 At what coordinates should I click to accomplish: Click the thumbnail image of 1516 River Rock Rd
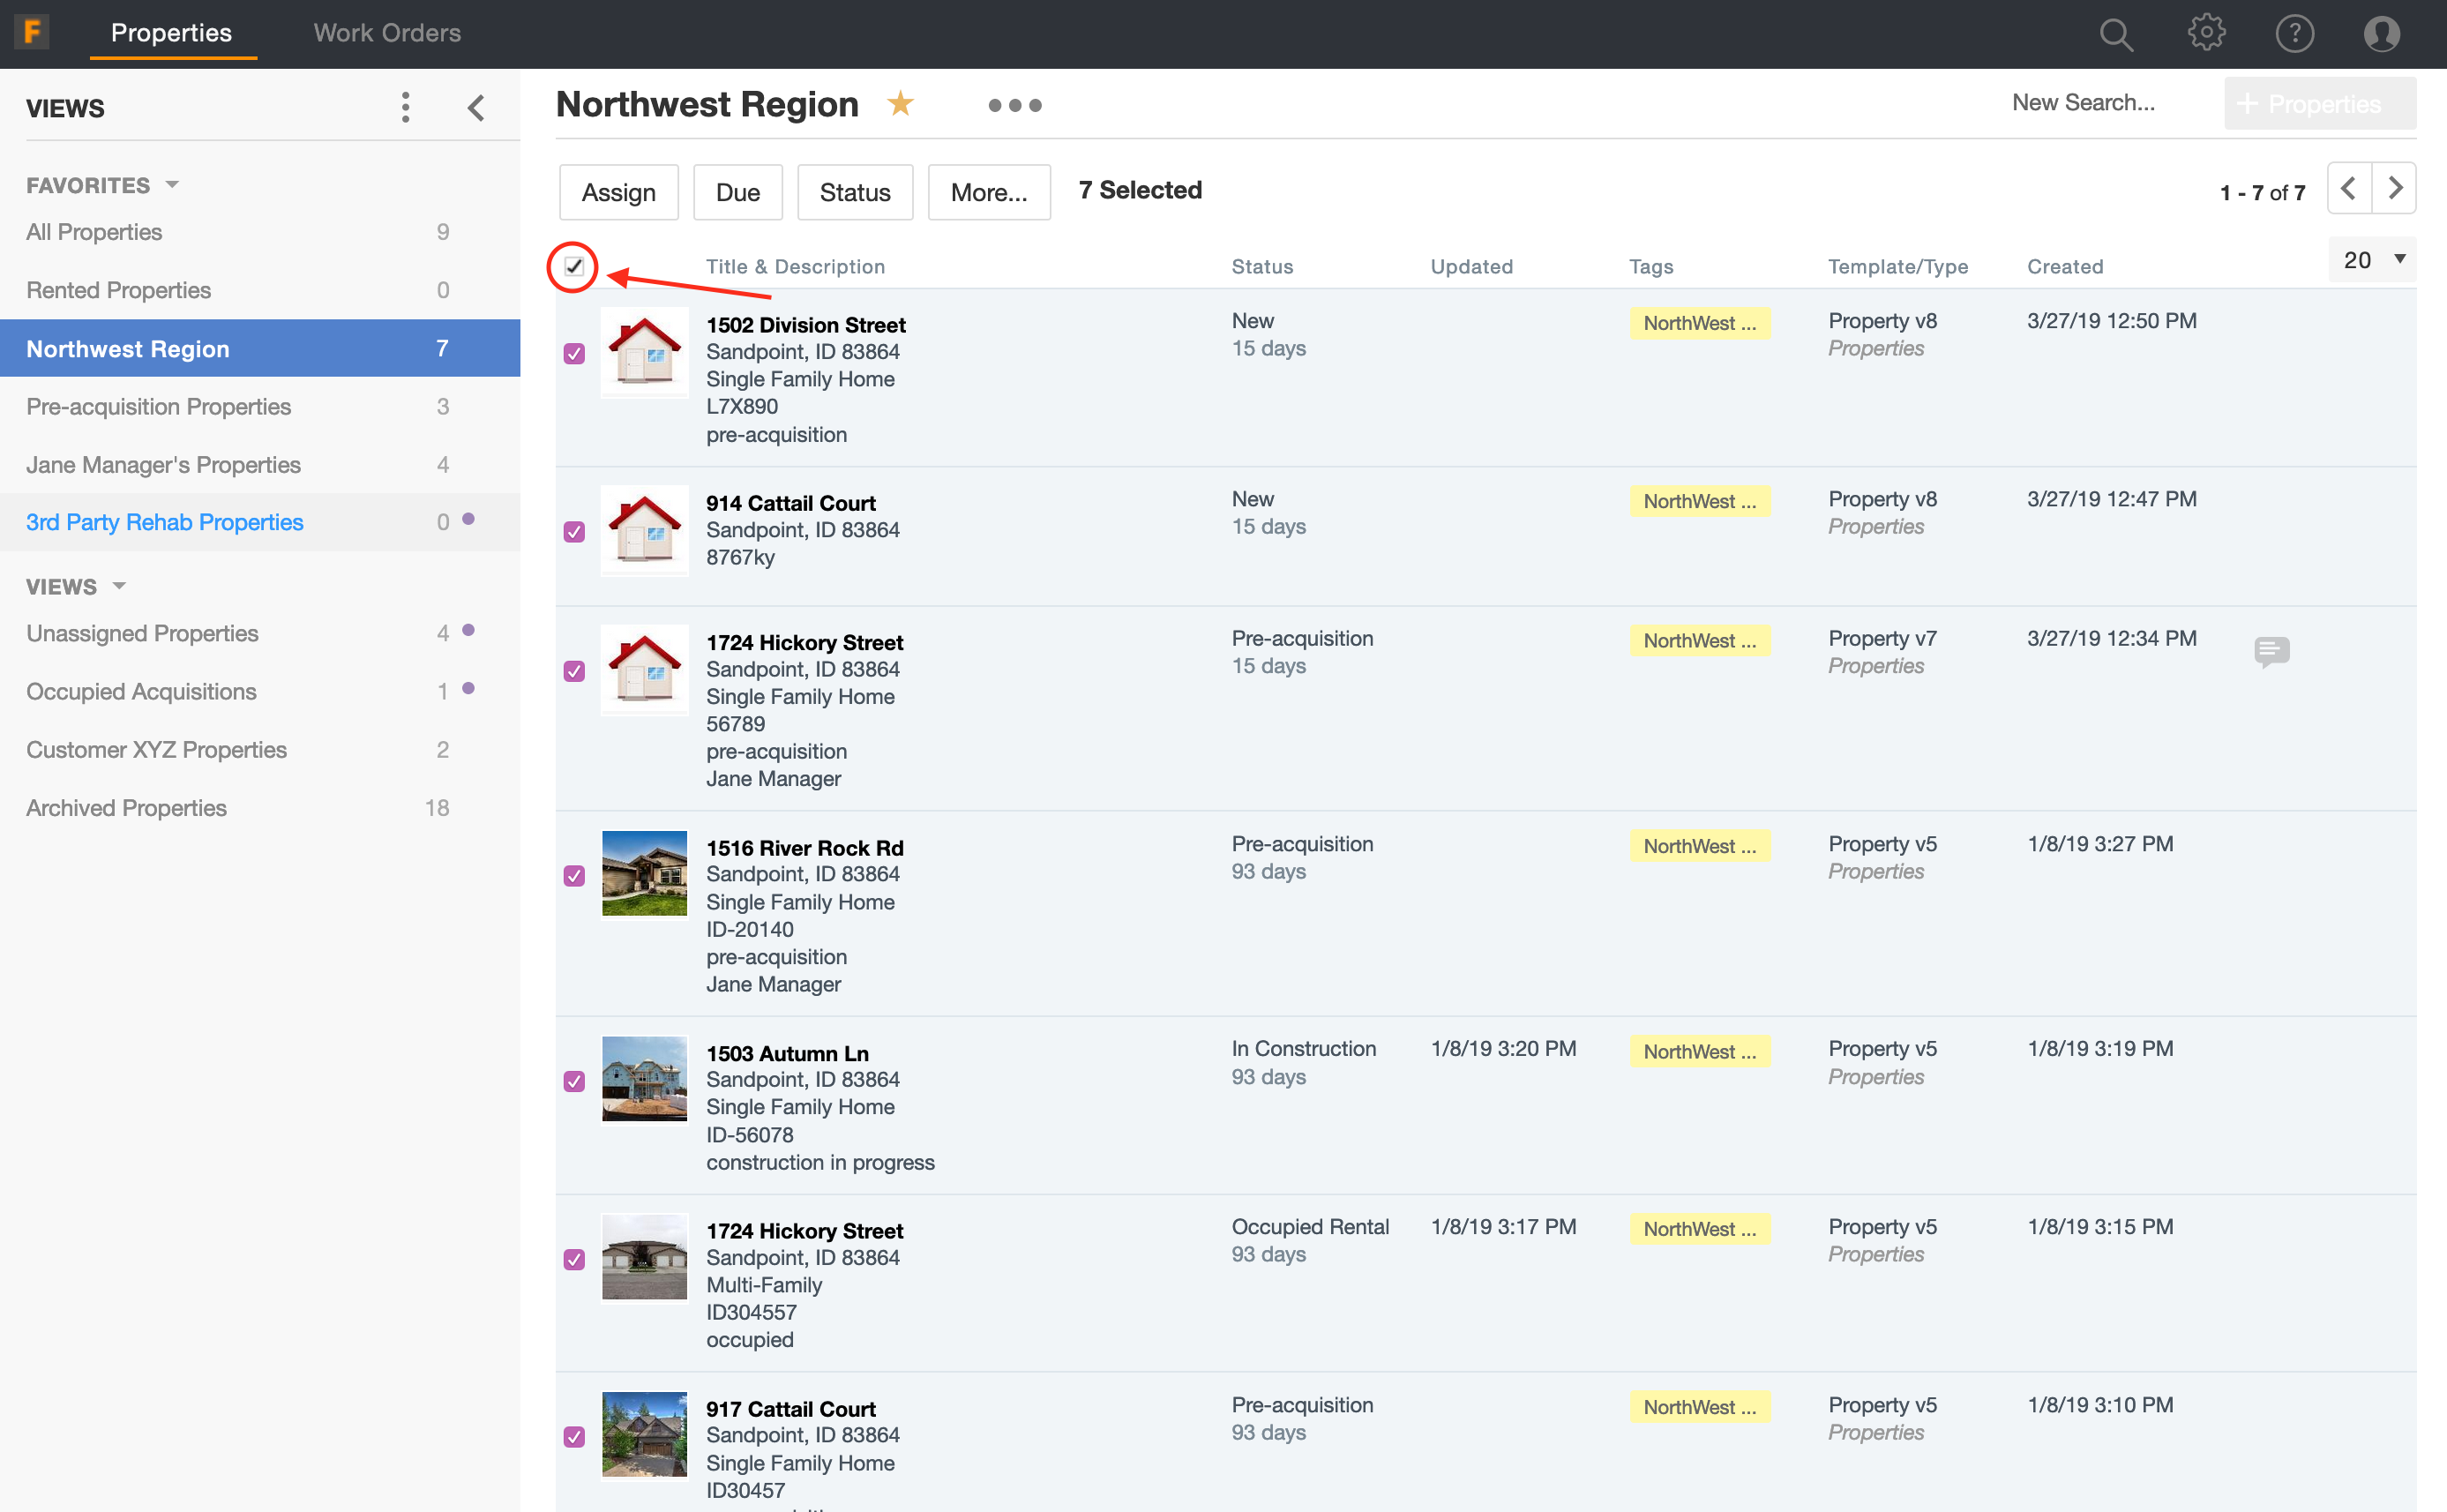click(644, 873)
